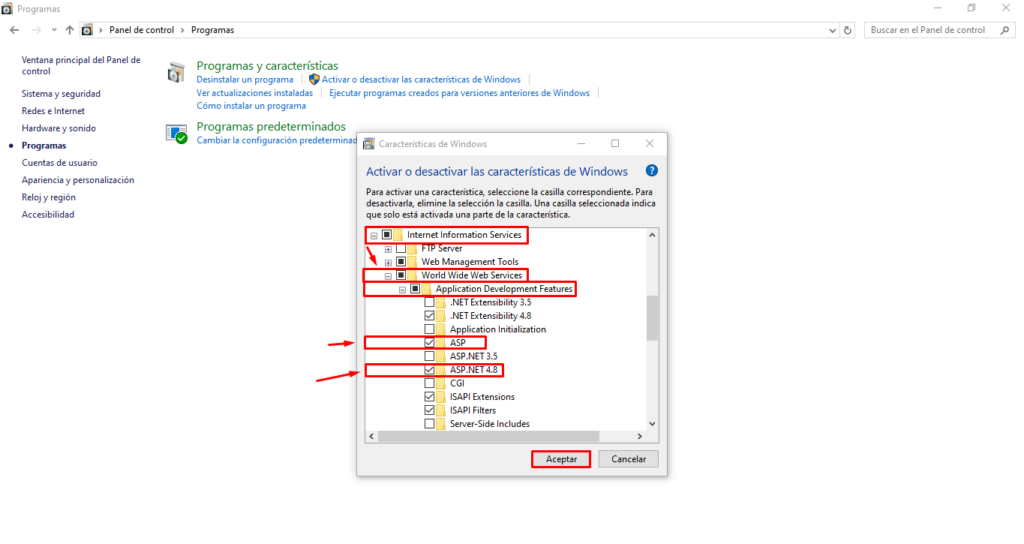Open Cambiar la configuración predeterminada link
This screenshot has height=544, width=1024.
click(x=276, y=140)
